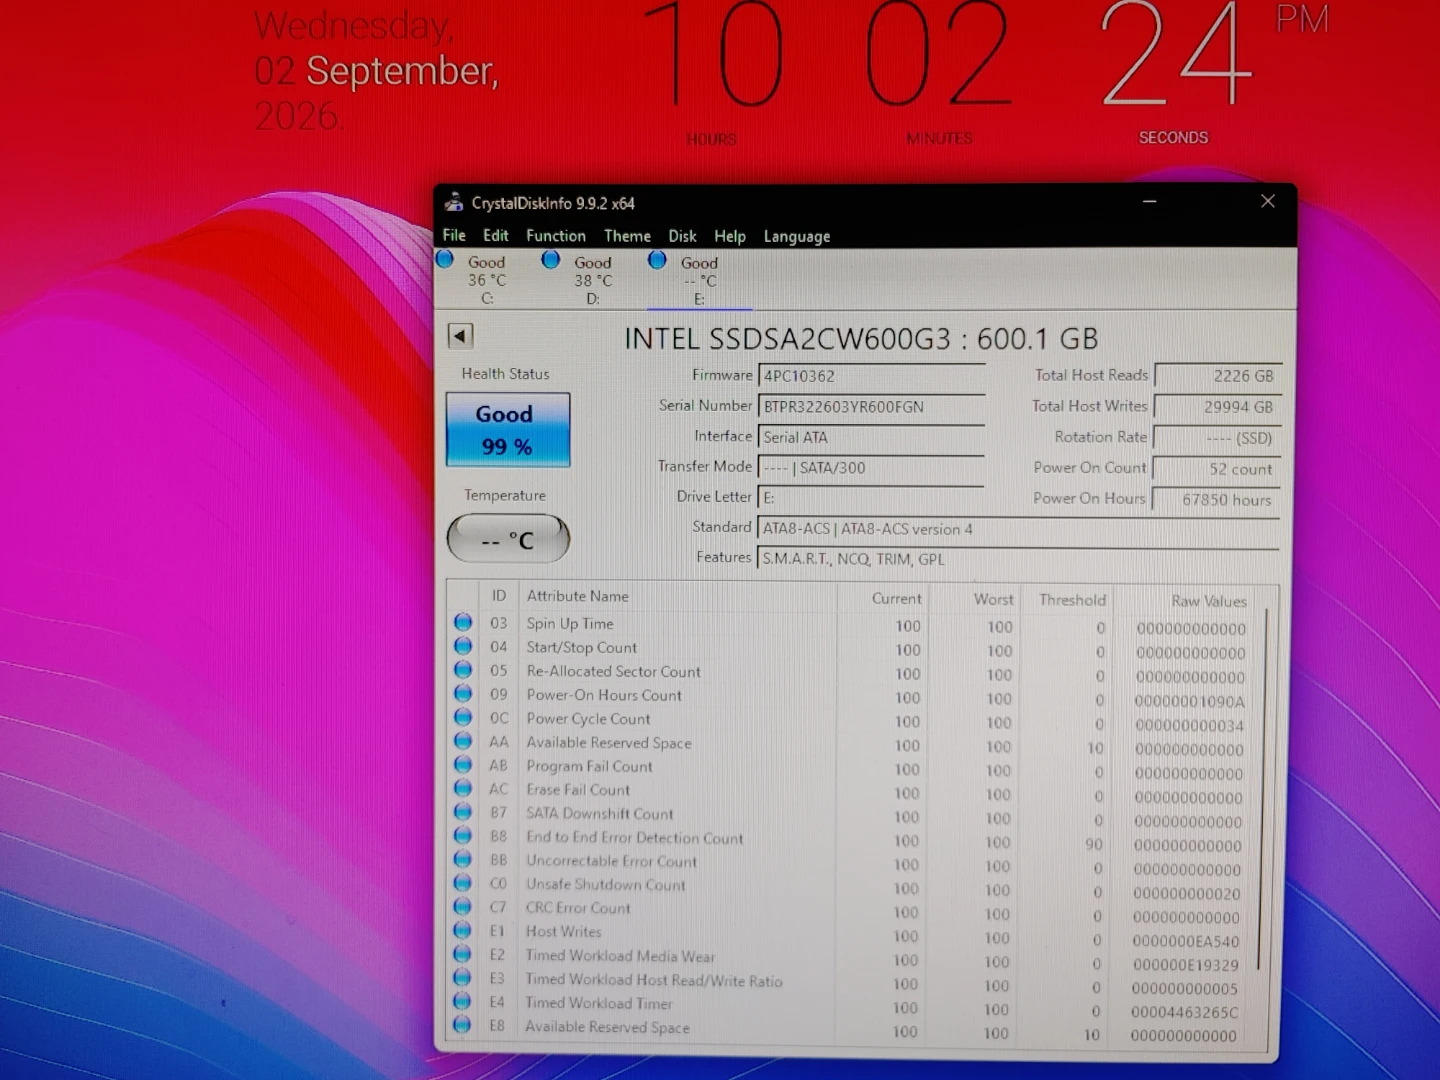Minimize the CrystalDiskInfo window

[x=1150, y=201]
